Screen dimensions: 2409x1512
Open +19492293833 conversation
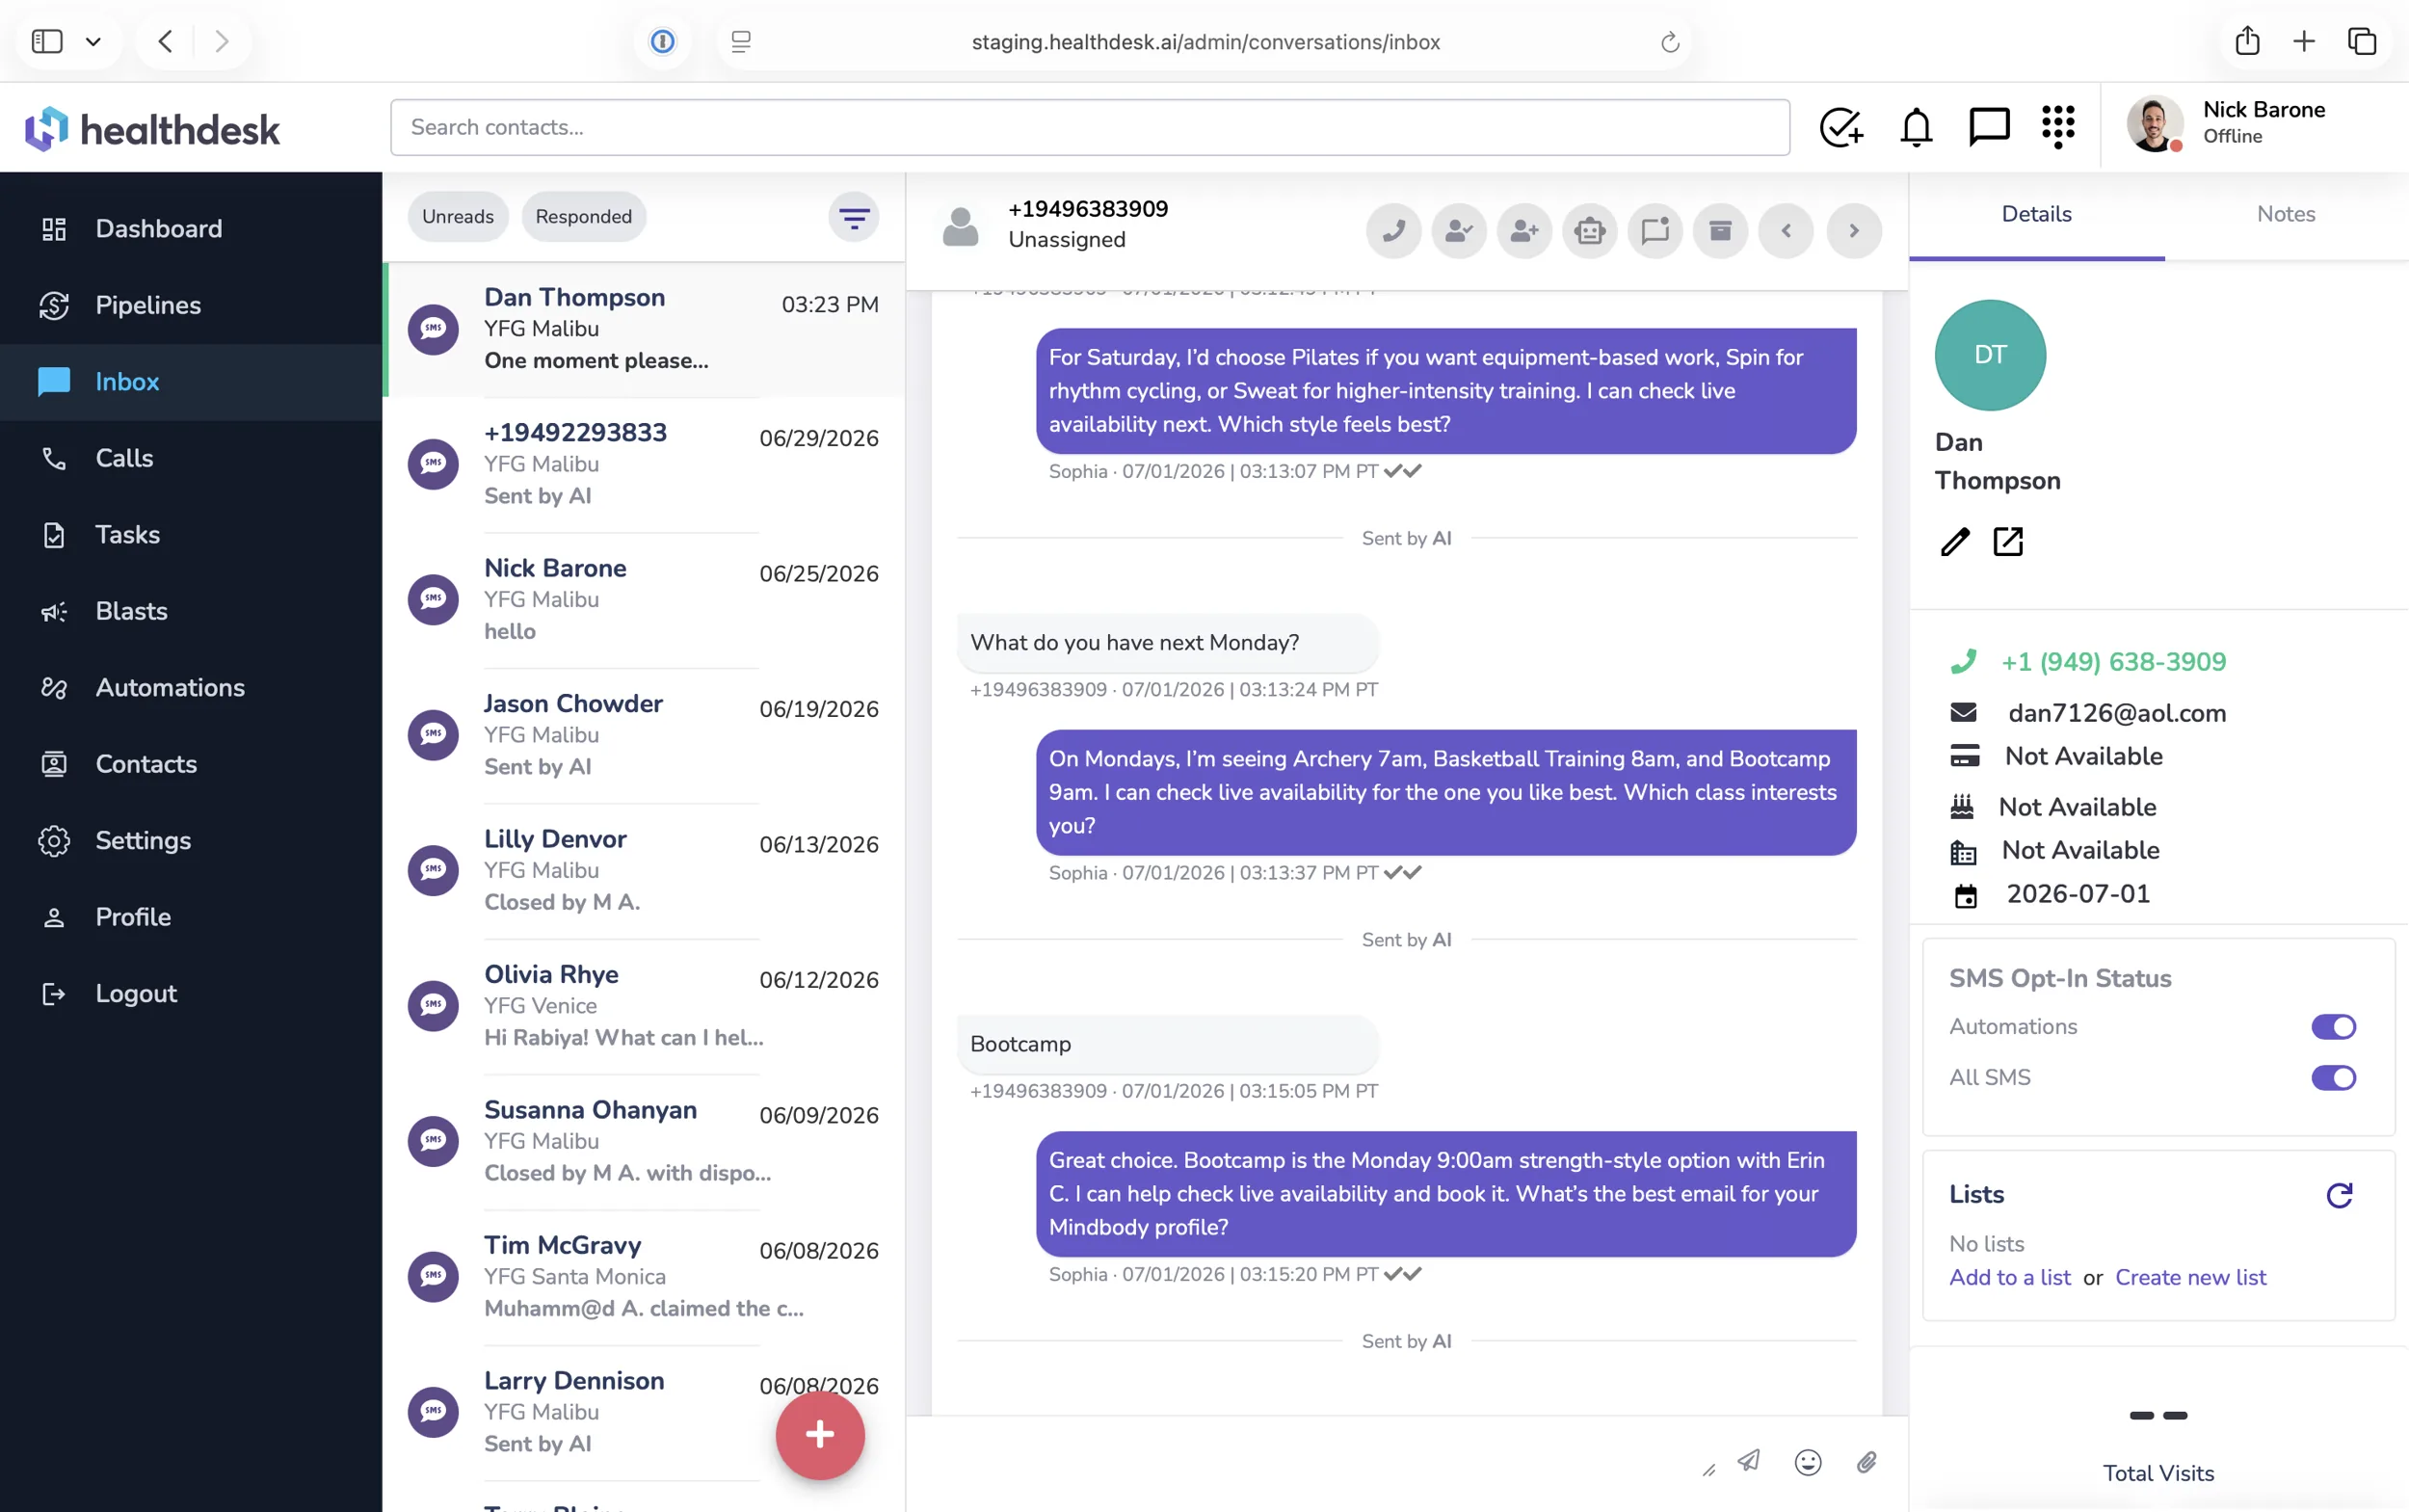645,464
